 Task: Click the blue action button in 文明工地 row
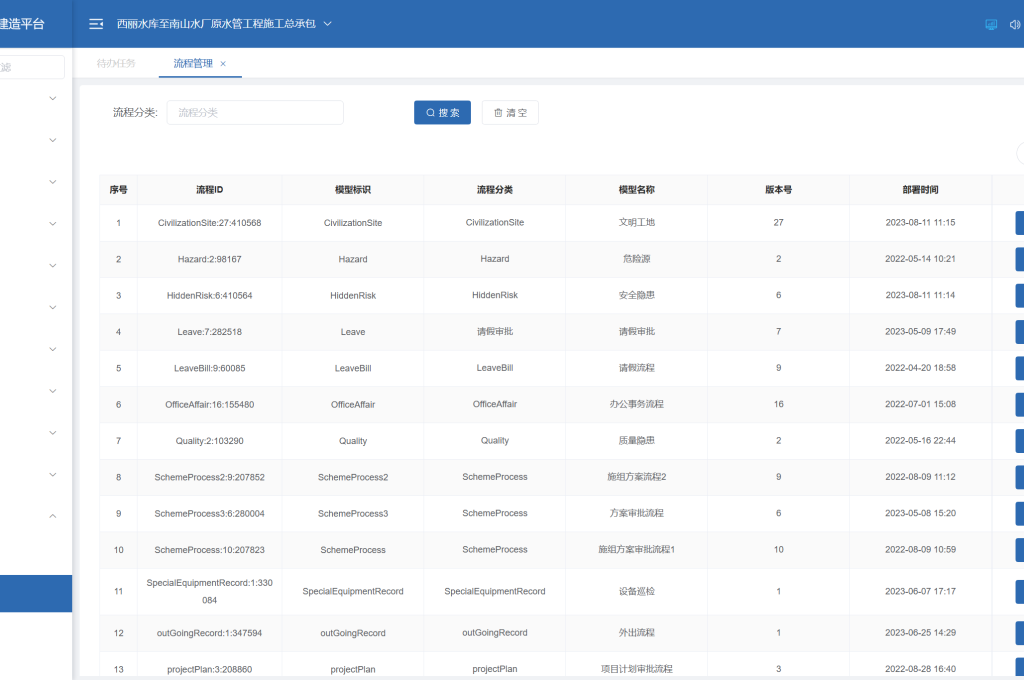[x=1018, y=223]
